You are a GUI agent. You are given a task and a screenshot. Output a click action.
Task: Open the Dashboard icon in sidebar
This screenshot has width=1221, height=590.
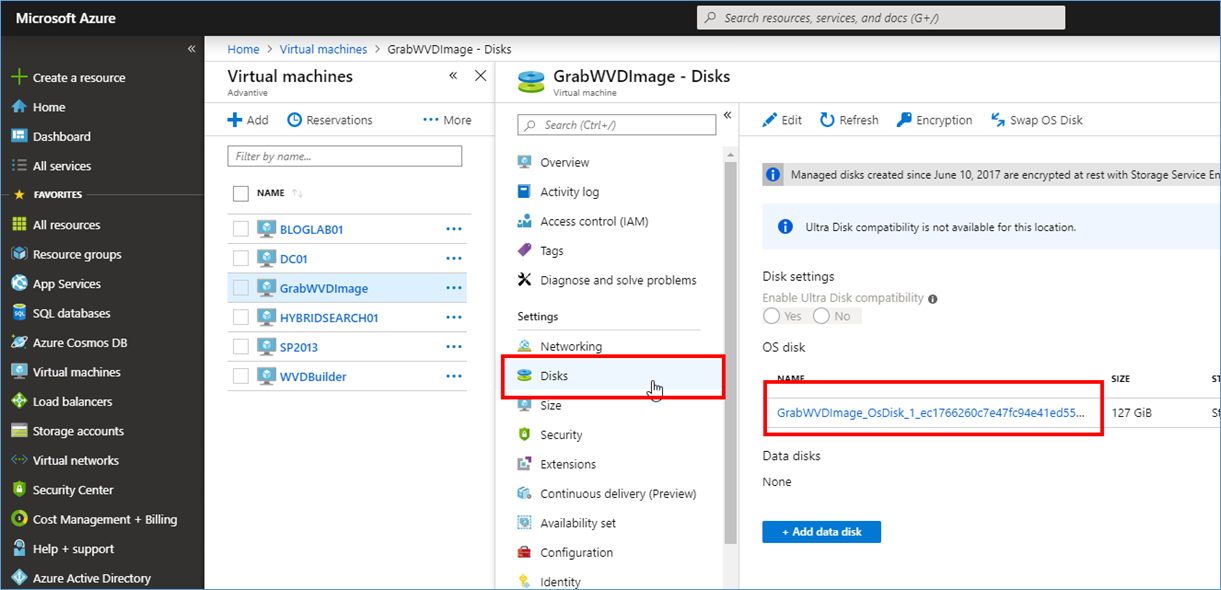pos(18,137)
